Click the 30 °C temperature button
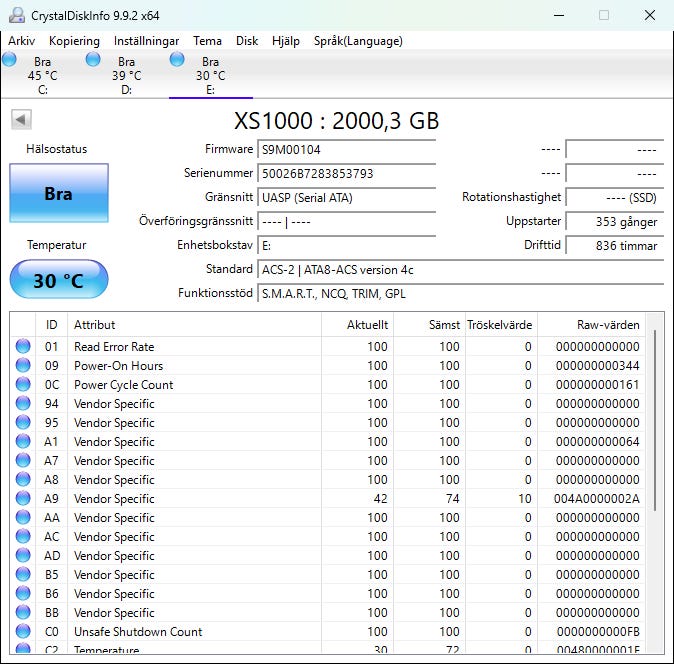Screen dimensions: 674x664 coord(59,279)
